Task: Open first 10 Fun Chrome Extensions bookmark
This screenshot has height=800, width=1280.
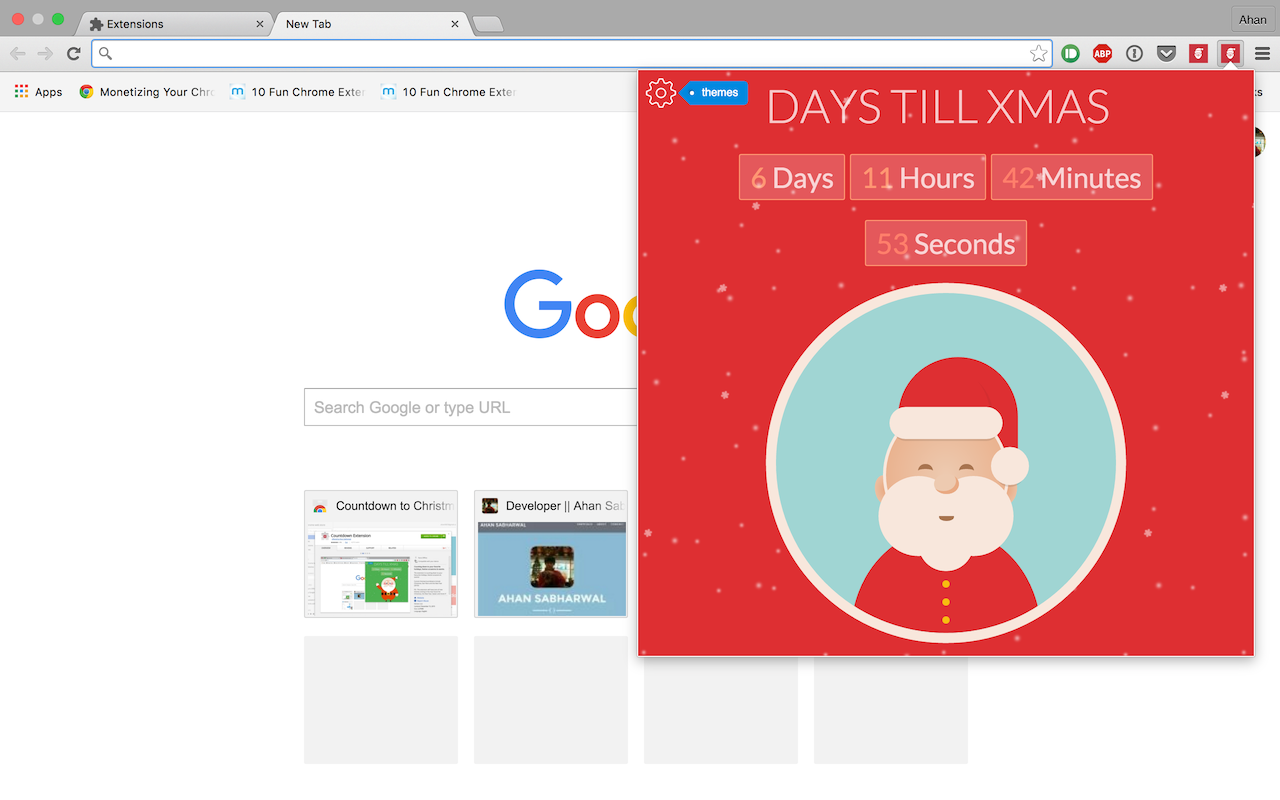Action: (297, 92)
